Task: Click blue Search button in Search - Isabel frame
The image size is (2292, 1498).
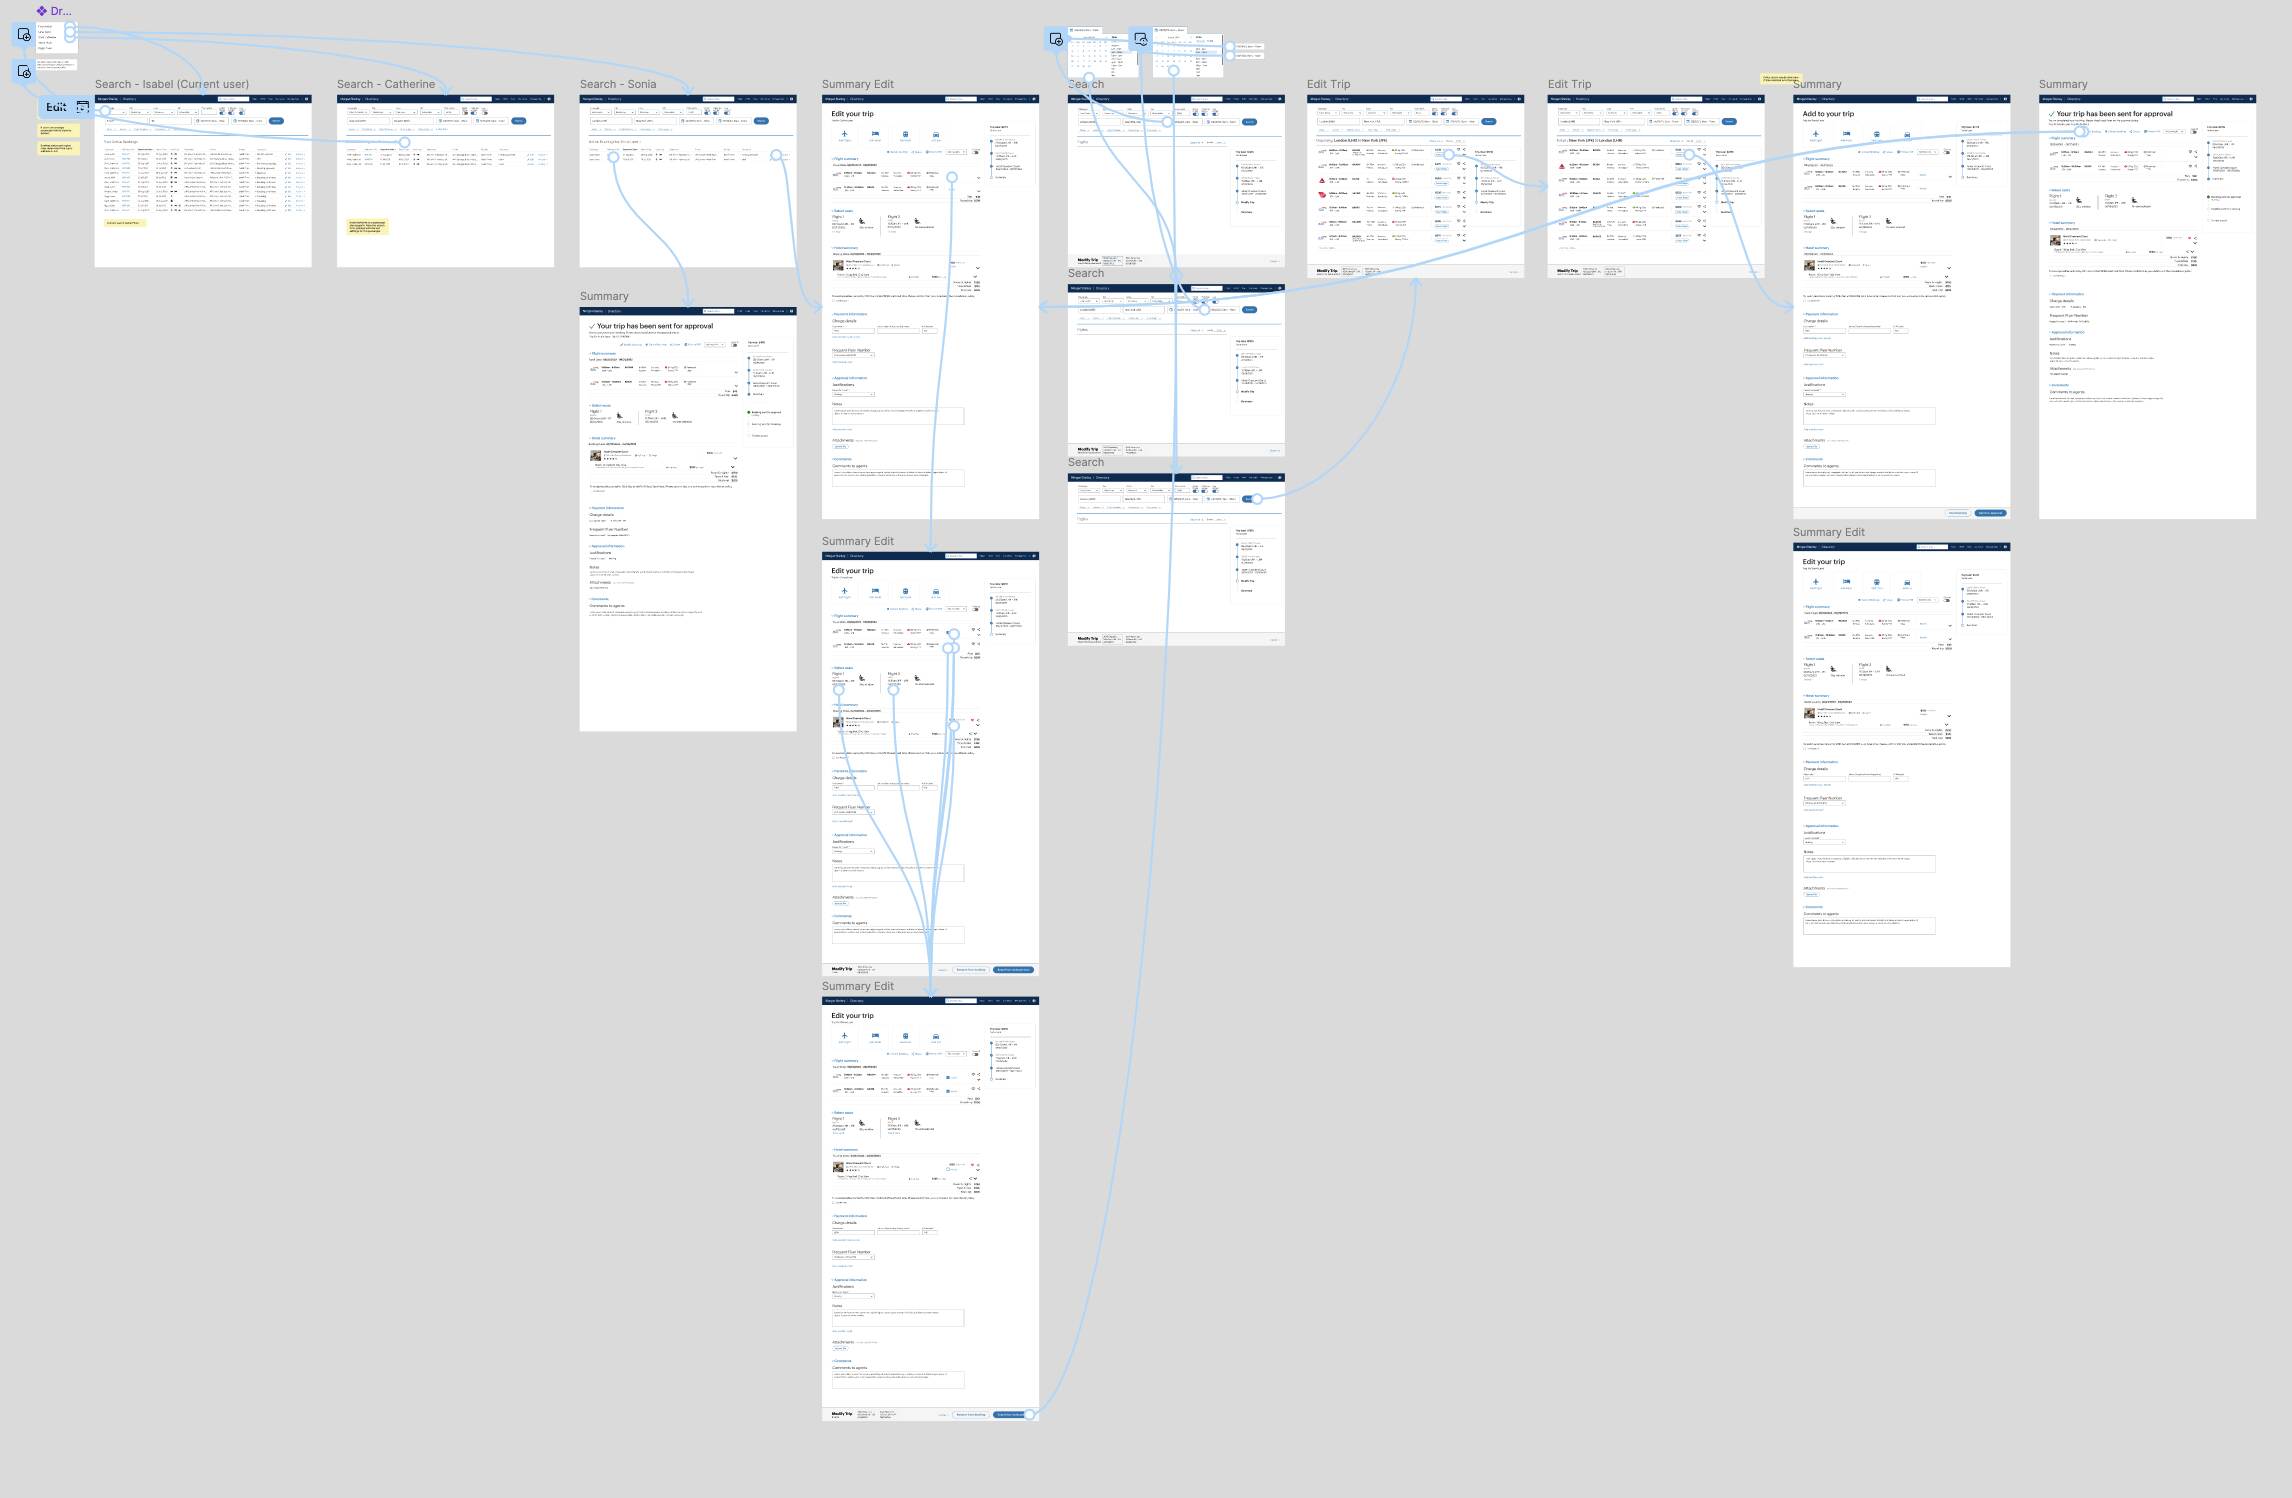Action: pos(276,121)
